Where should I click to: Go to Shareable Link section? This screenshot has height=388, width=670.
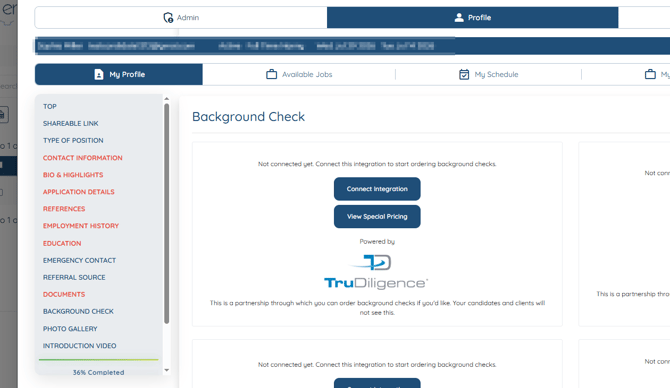click(x=71, y=123)
